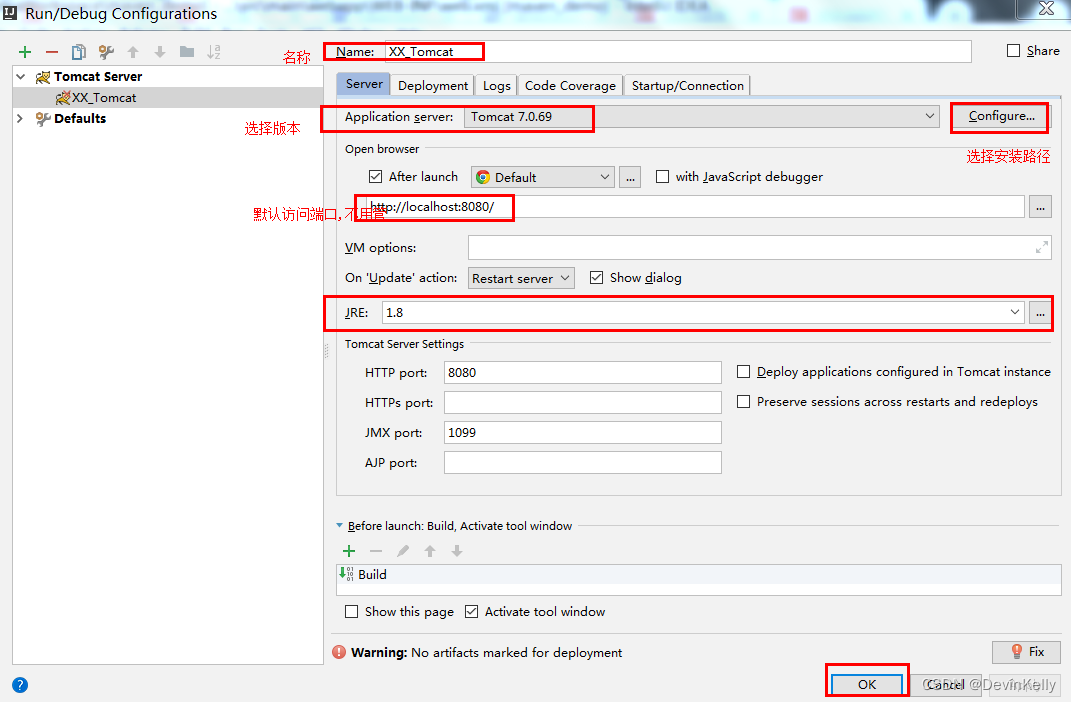Enable Deploy applications configured in Tomcat instance
This screenshot has width=1071, height=702.
pyautogui.click(x=743, y=371)
